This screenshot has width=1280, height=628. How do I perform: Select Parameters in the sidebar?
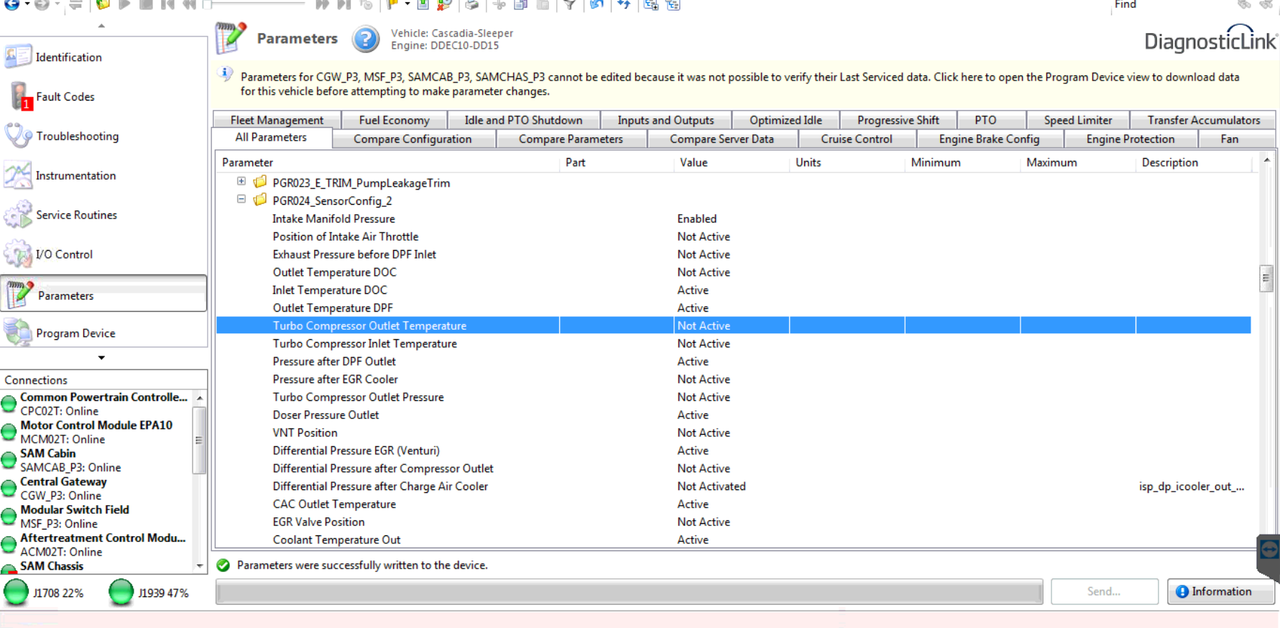point(104,295)
